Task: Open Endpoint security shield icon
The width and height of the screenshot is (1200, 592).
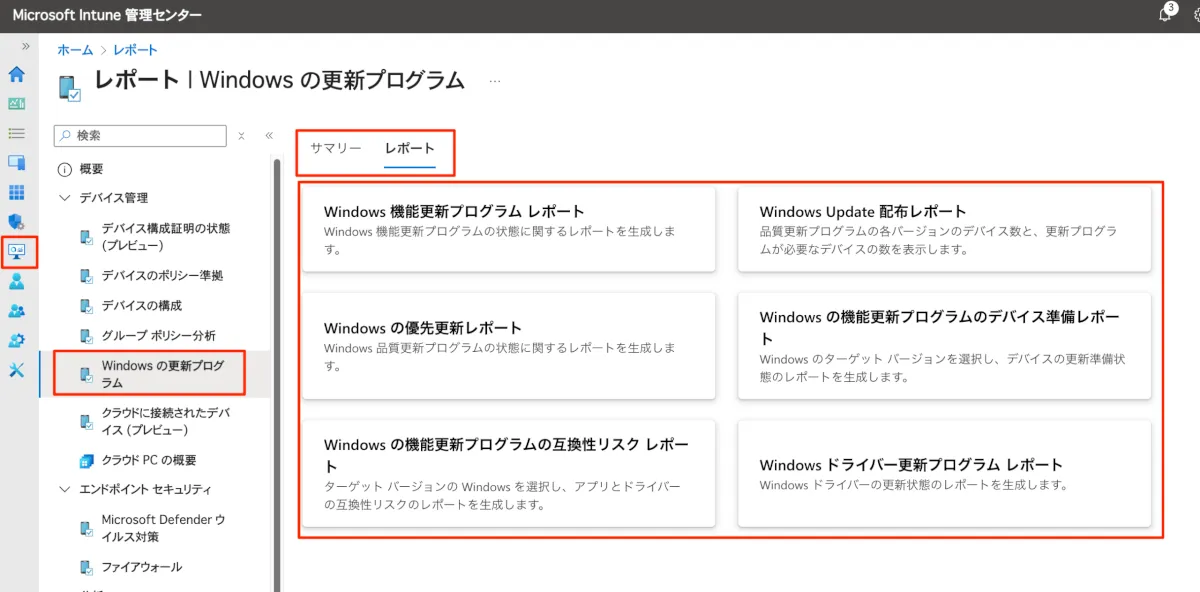Action: [x=17, y=221]
